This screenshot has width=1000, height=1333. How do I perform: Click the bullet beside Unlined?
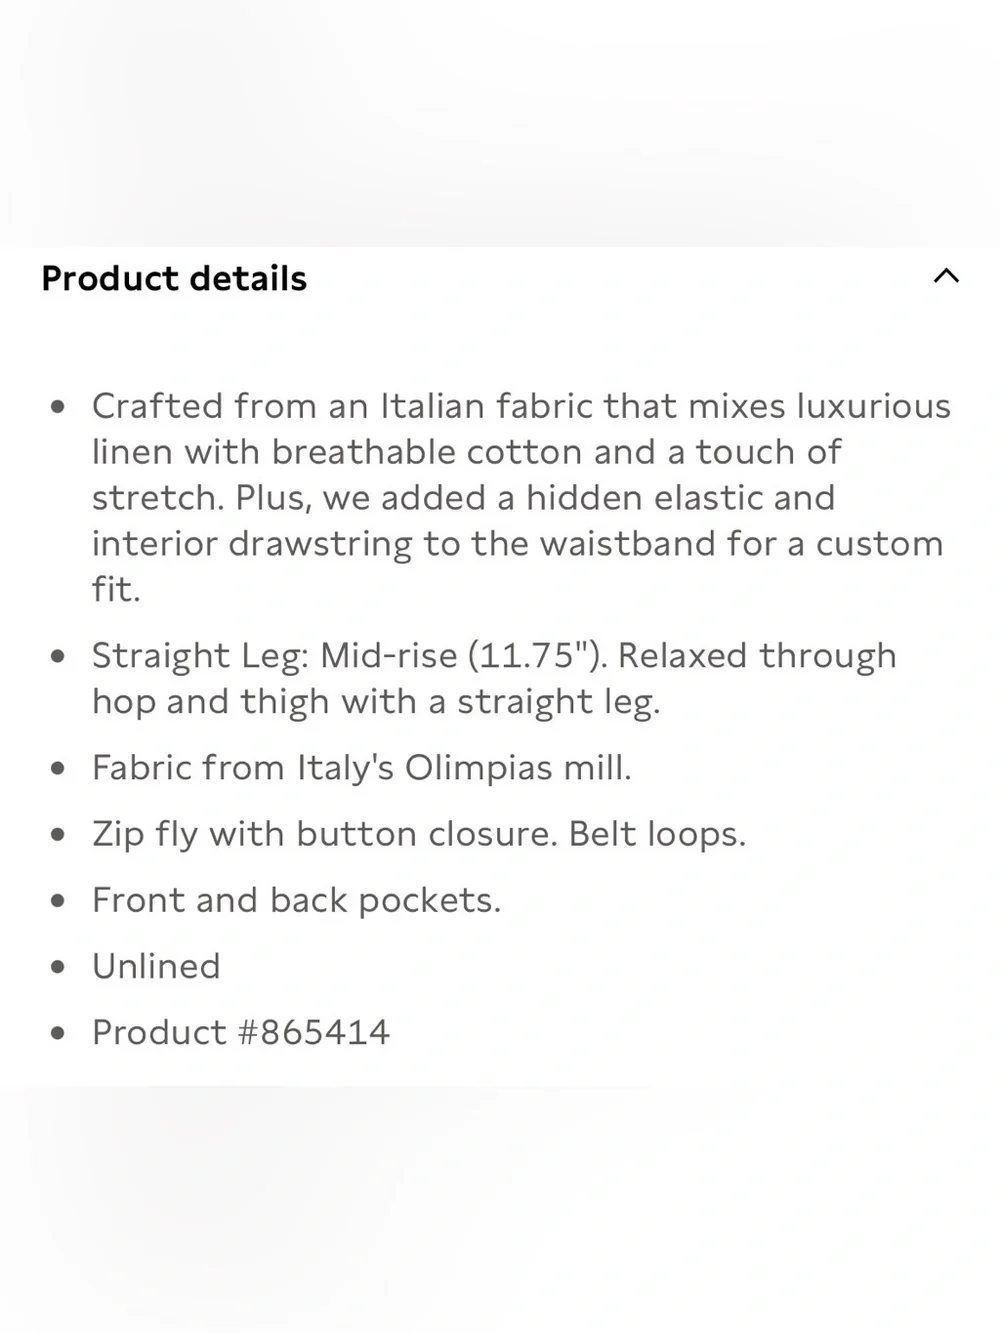tap(58, 967)
